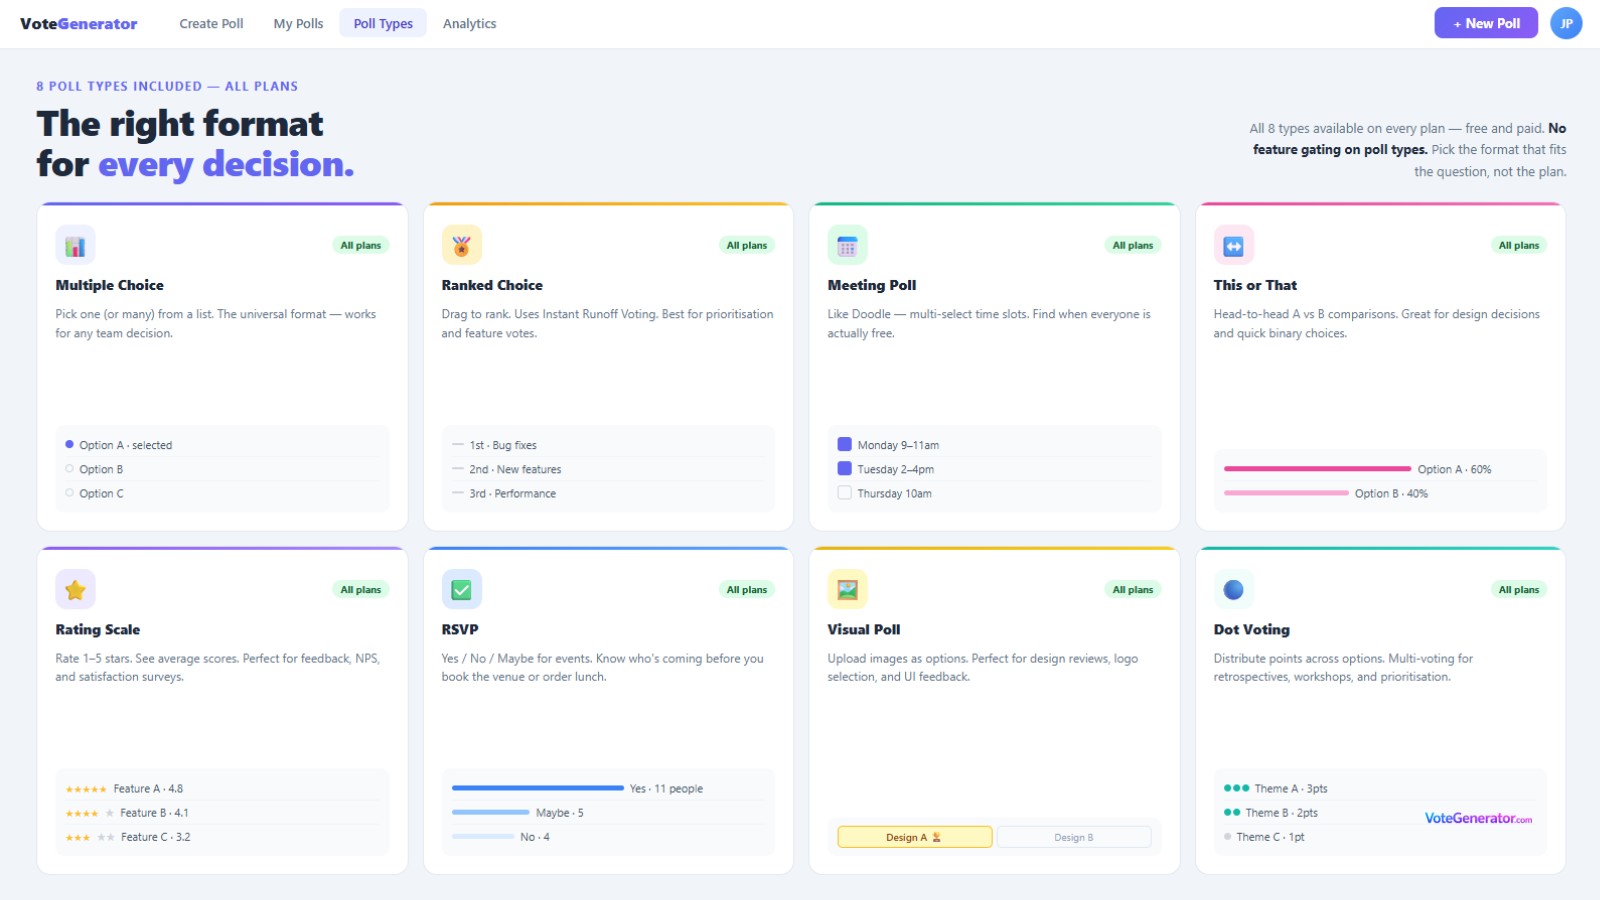Image resolution: width=1600 pixels, height=900 pixels.
Task: Go to My Polls
Action: pos(298,24)
